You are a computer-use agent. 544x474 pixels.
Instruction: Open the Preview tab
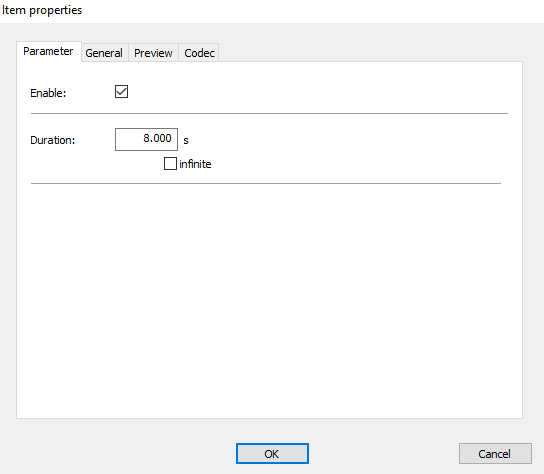(153, 53)
